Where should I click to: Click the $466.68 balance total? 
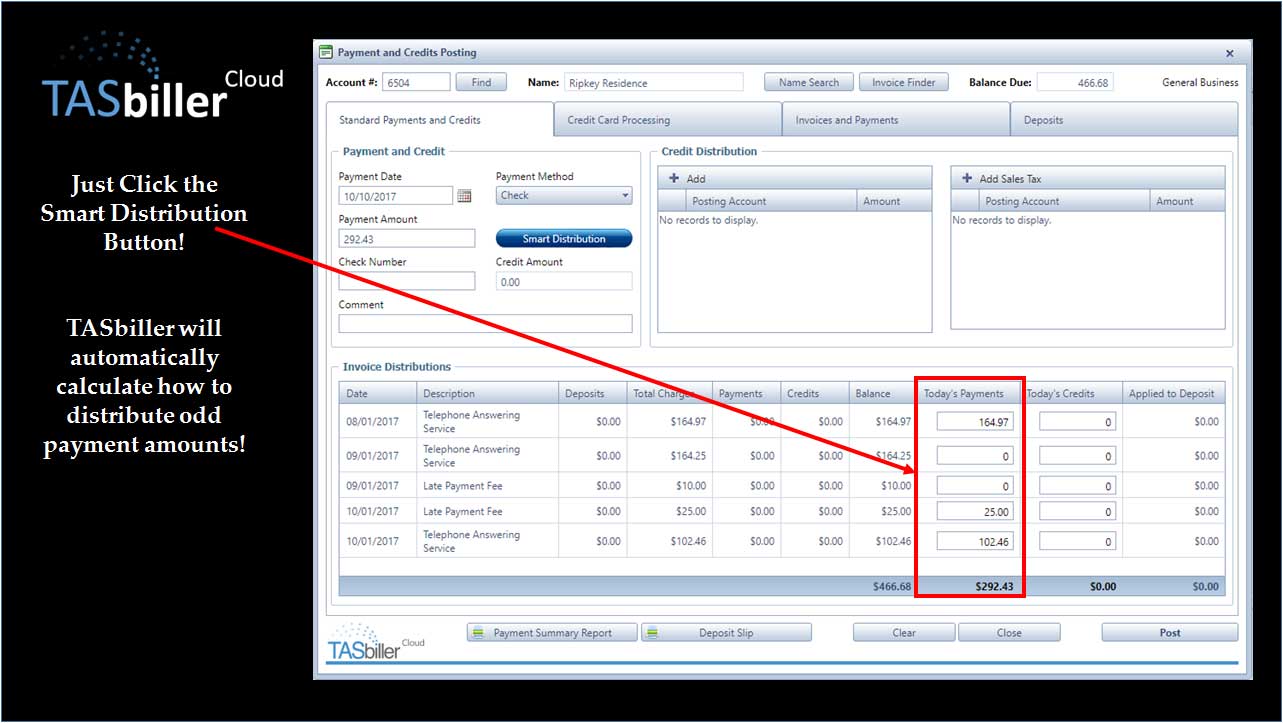point(892,587)
